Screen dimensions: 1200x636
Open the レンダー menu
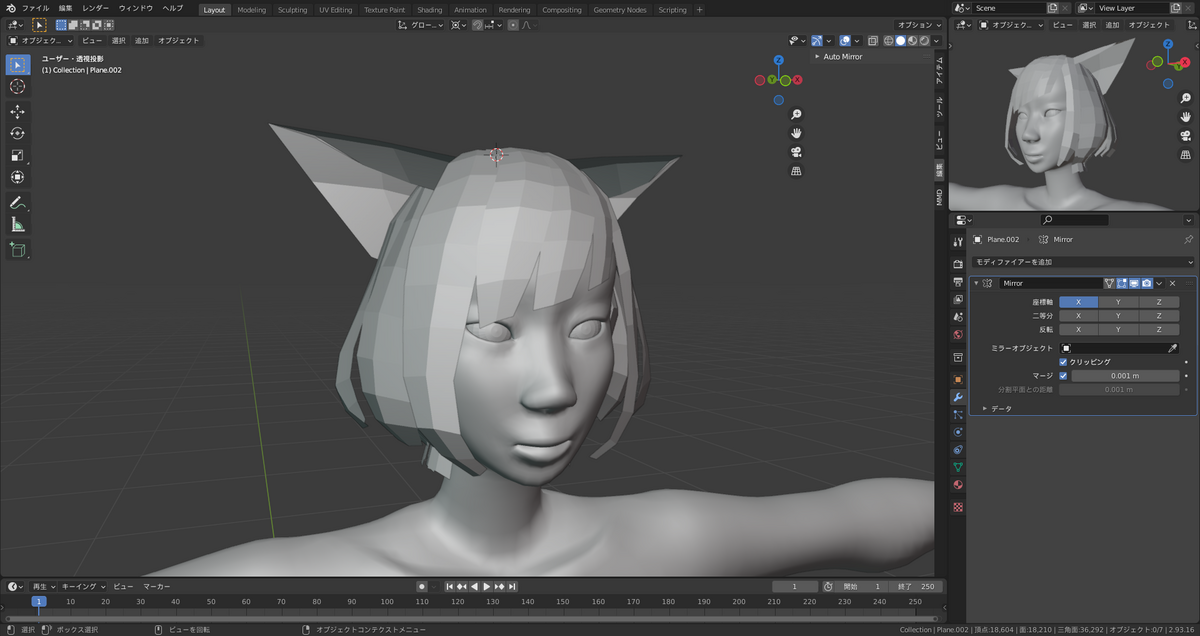(96, 8)
